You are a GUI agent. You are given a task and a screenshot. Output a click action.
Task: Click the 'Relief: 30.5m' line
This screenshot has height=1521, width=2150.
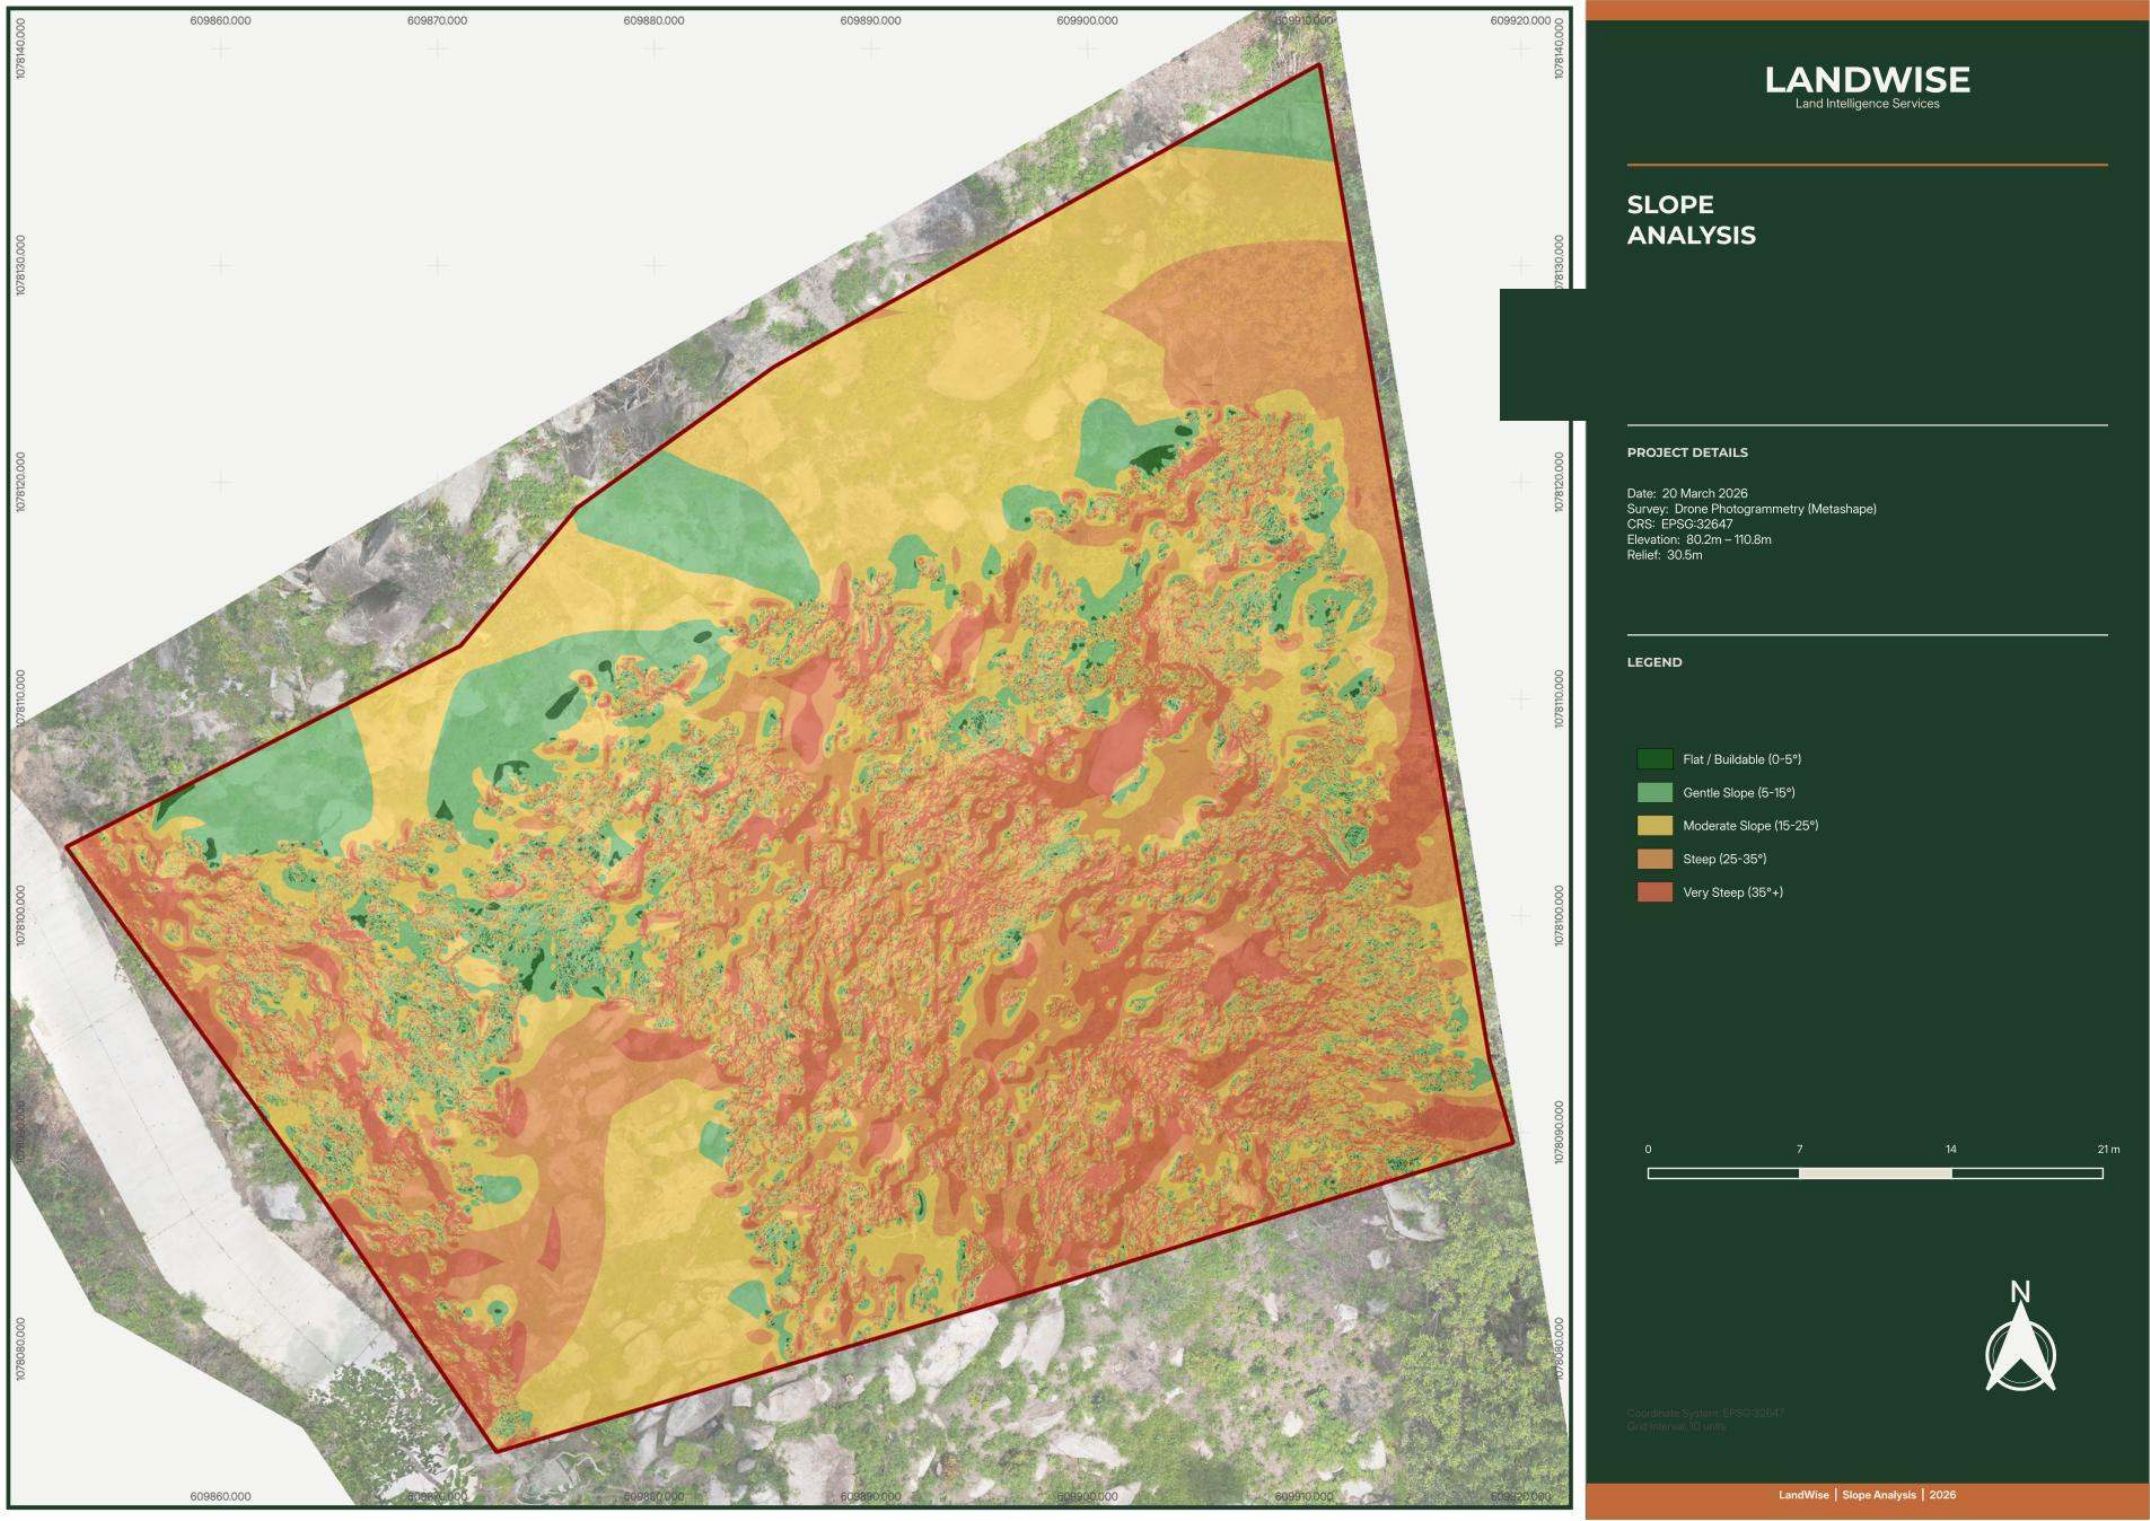pyautogui.click(x=1664, y=555)
